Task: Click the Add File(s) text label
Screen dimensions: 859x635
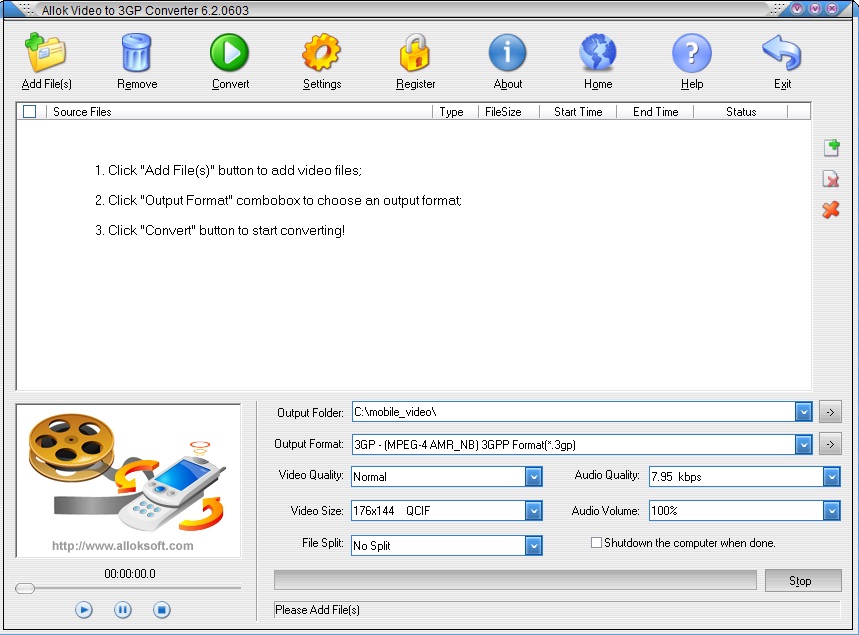Action: click(x=47, y=84)
